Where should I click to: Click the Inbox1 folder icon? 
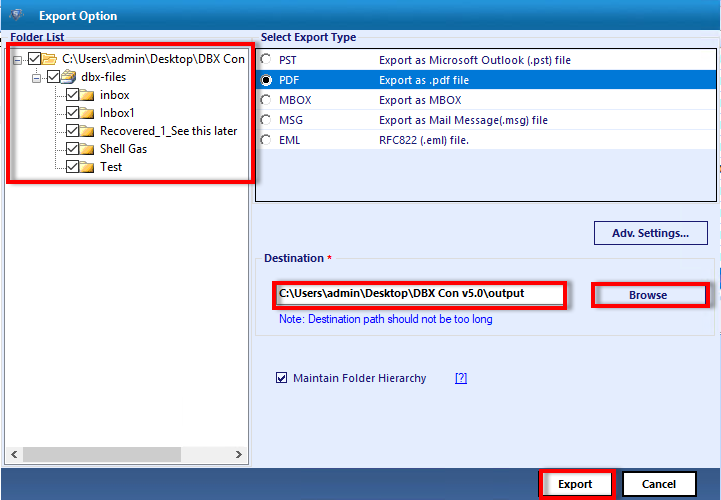[87, 113]
